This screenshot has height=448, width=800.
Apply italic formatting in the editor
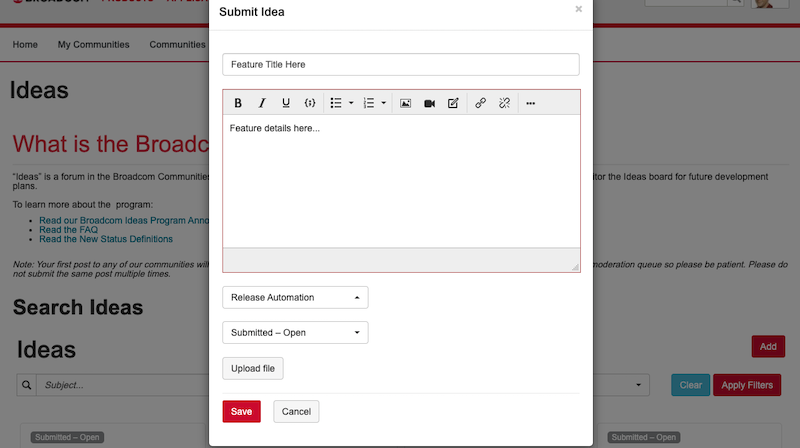click(x=262, y=103)
